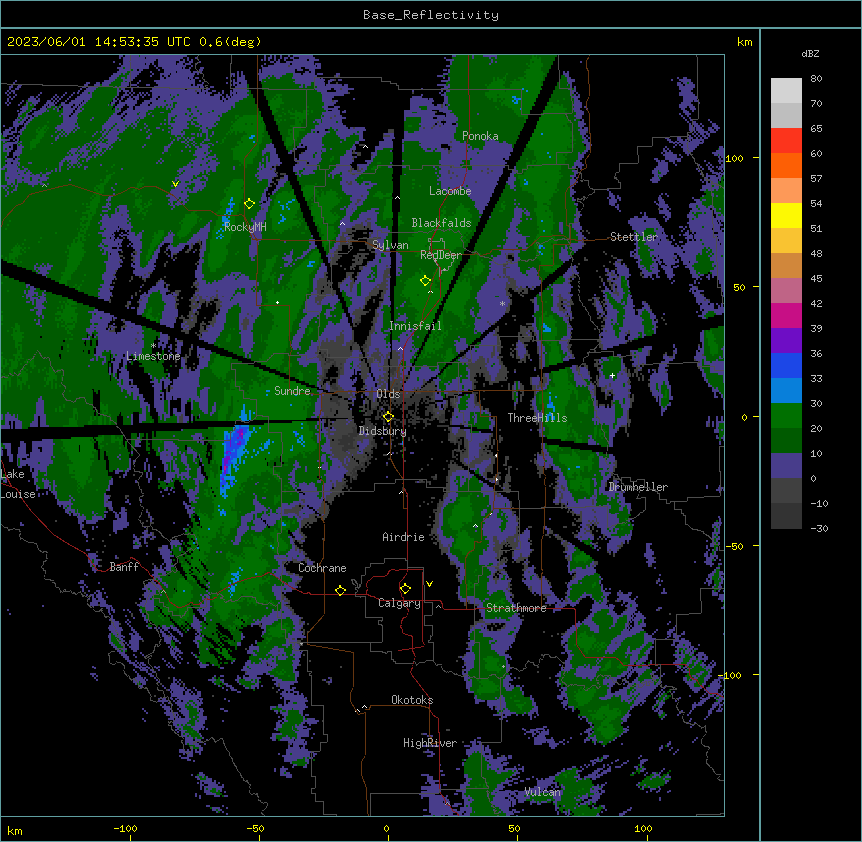Screen dimensions: 862x842
Task: Select the violet-blue legend block below 10 dBZ
Action: point(786,466)
